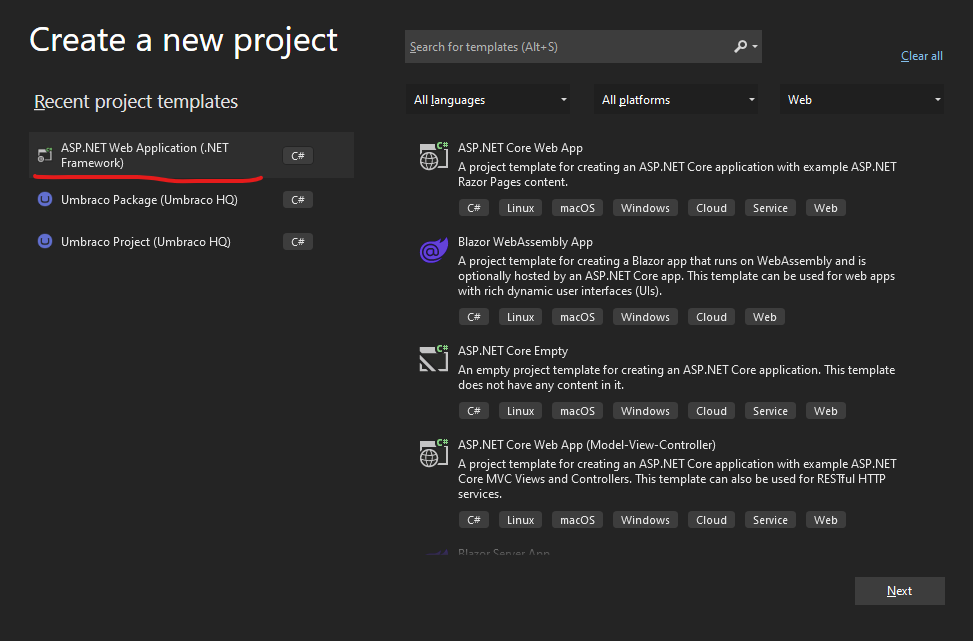The height and width of the screenshot is (641, 973).
Task: Click the Recent project templates heading
Action: click(136, 101)
